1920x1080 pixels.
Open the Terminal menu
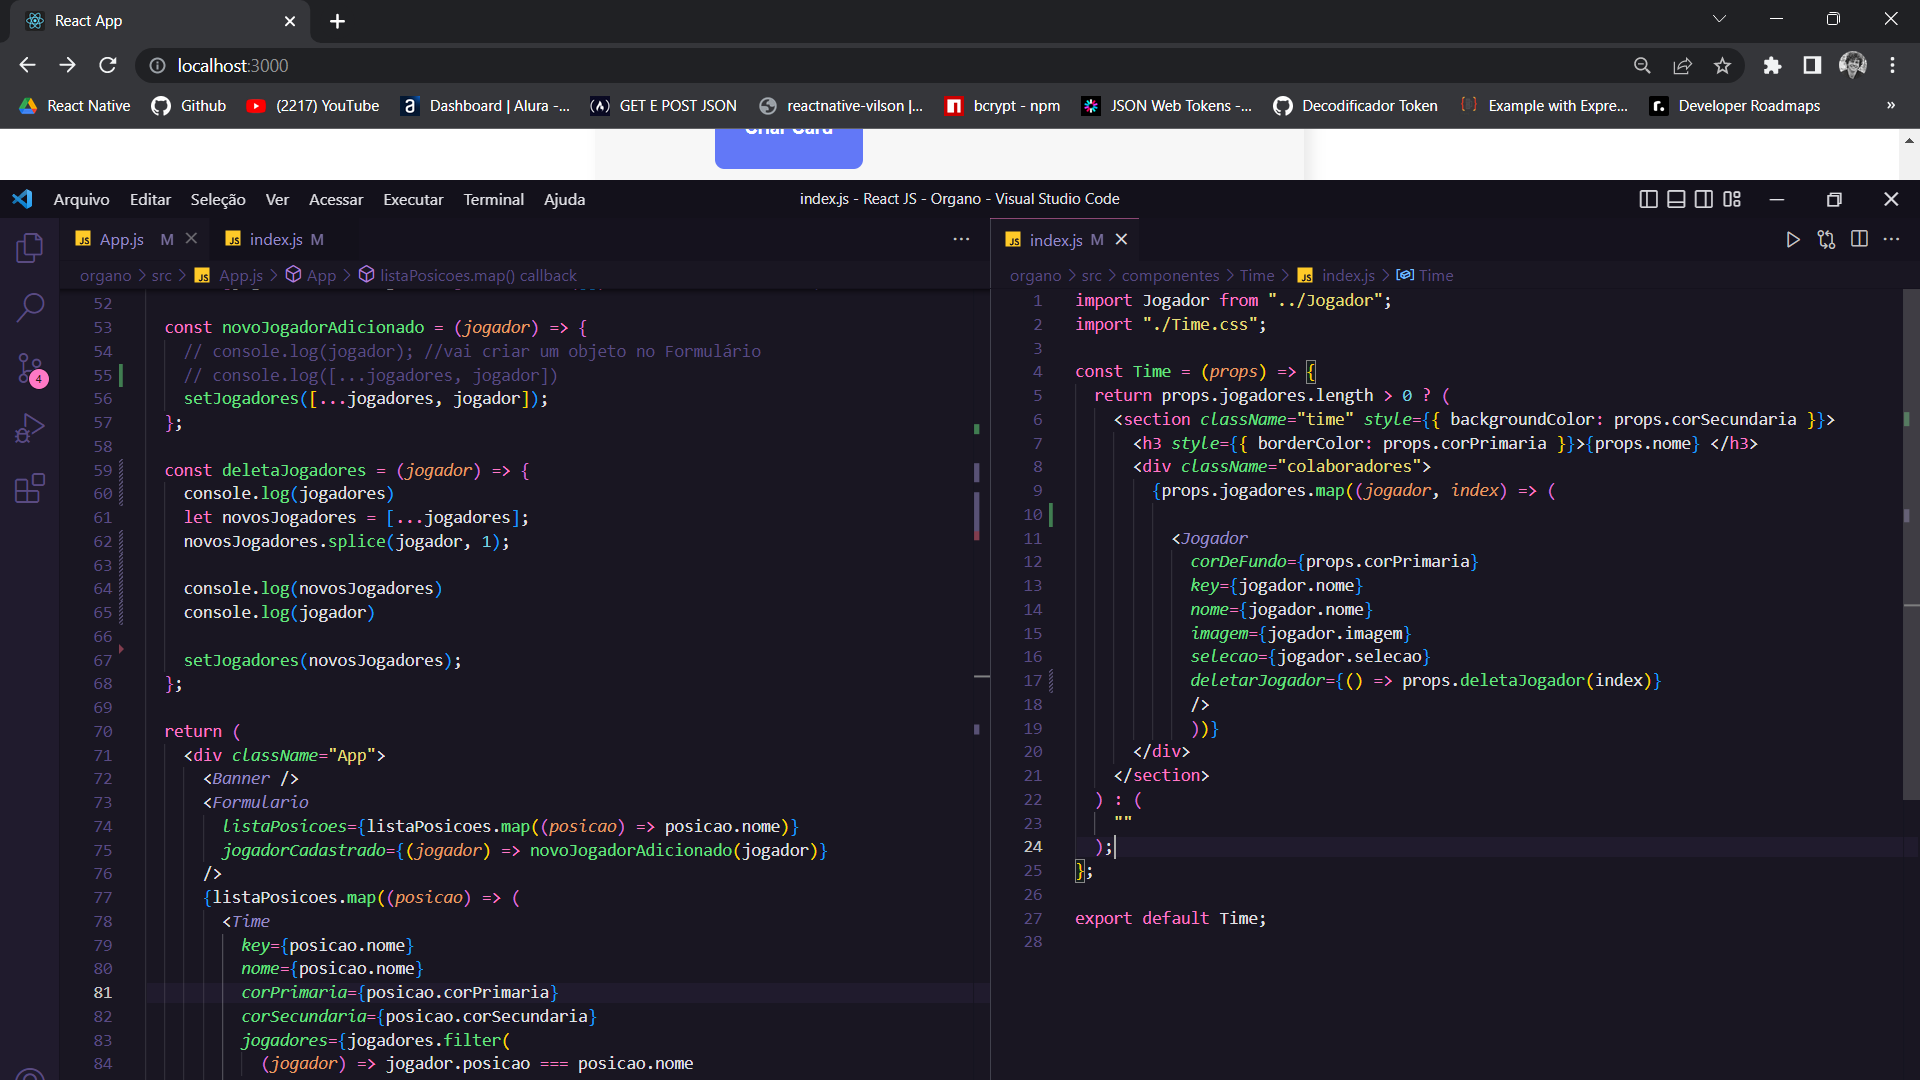click(493, 199)
